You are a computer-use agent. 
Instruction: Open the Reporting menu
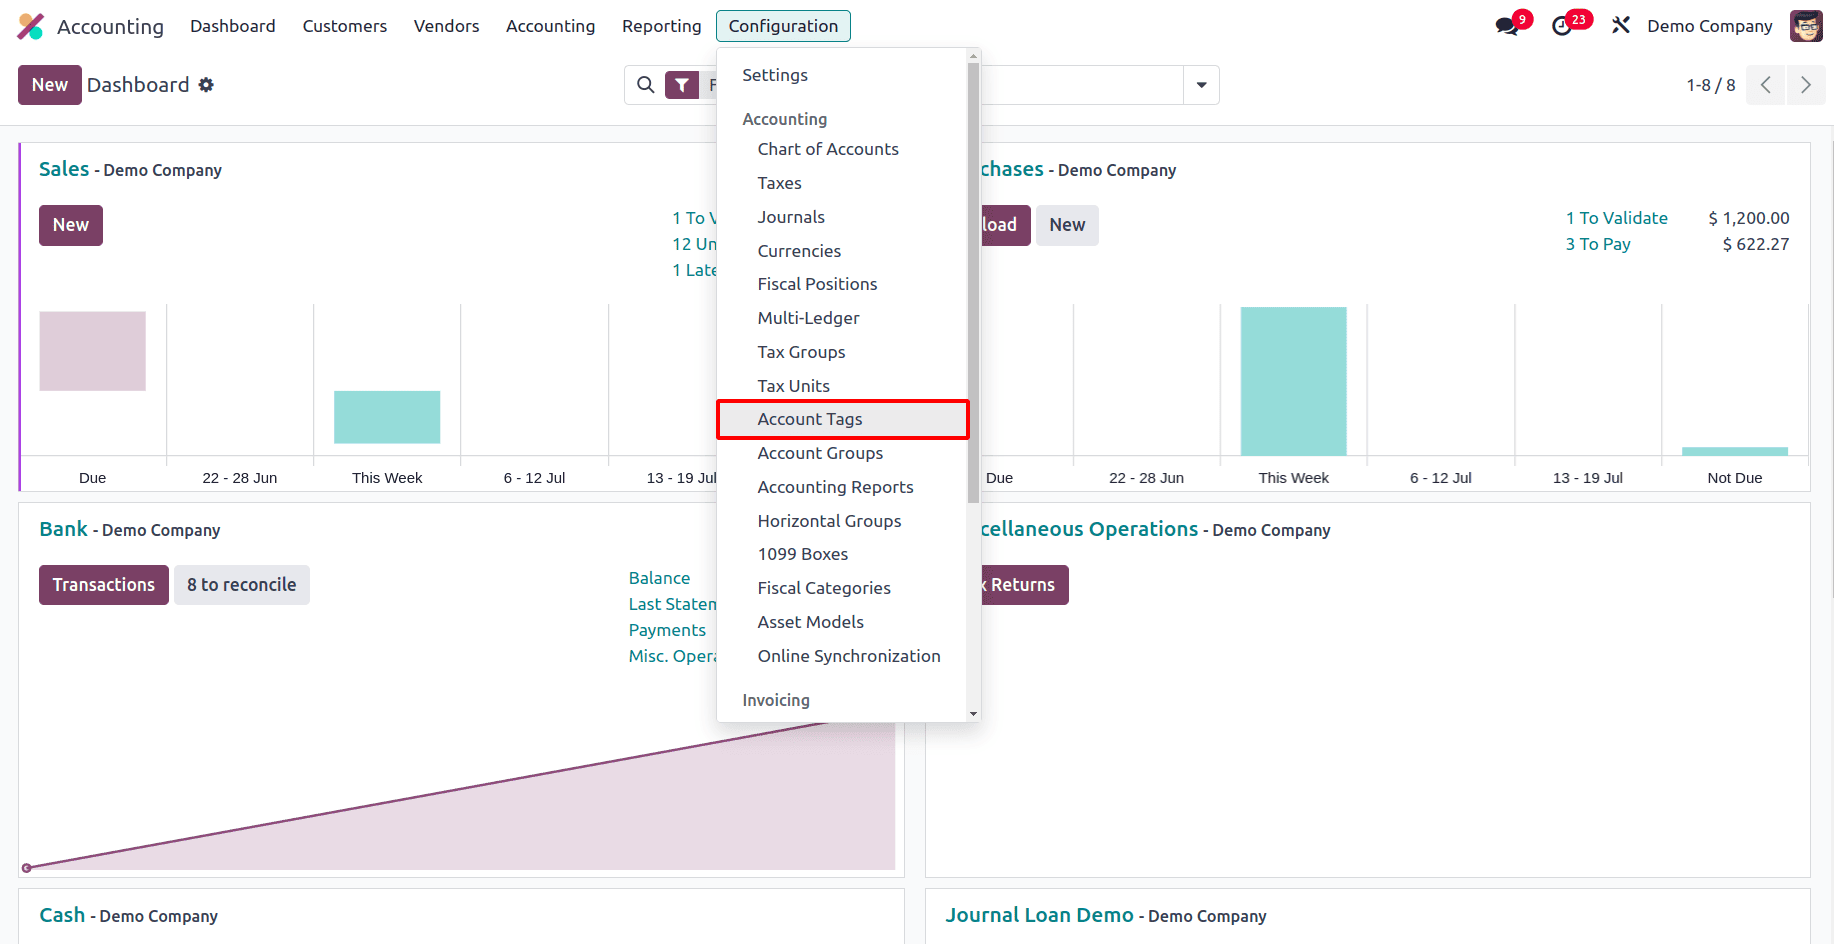pos(661,26)
